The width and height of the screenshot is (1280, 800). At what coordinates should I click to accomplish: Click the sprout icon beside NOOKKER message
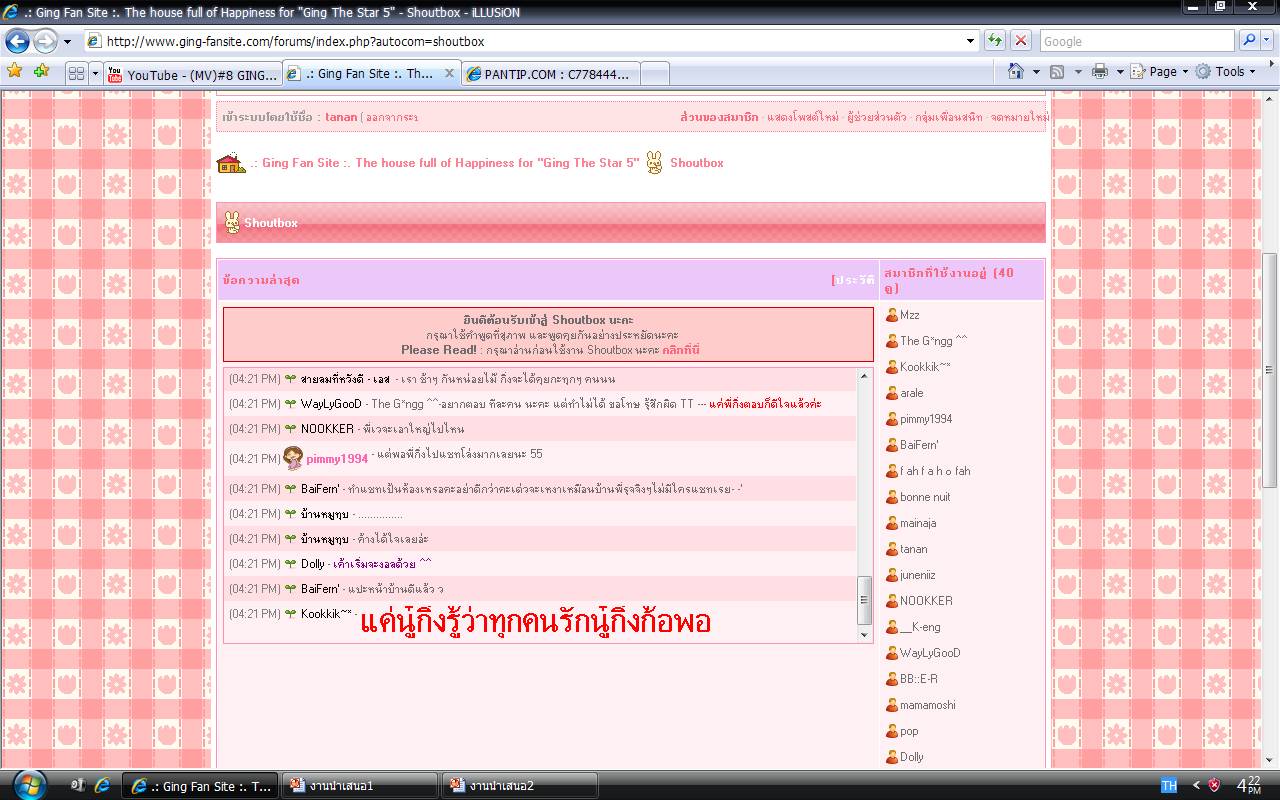[x=291, y=429]
